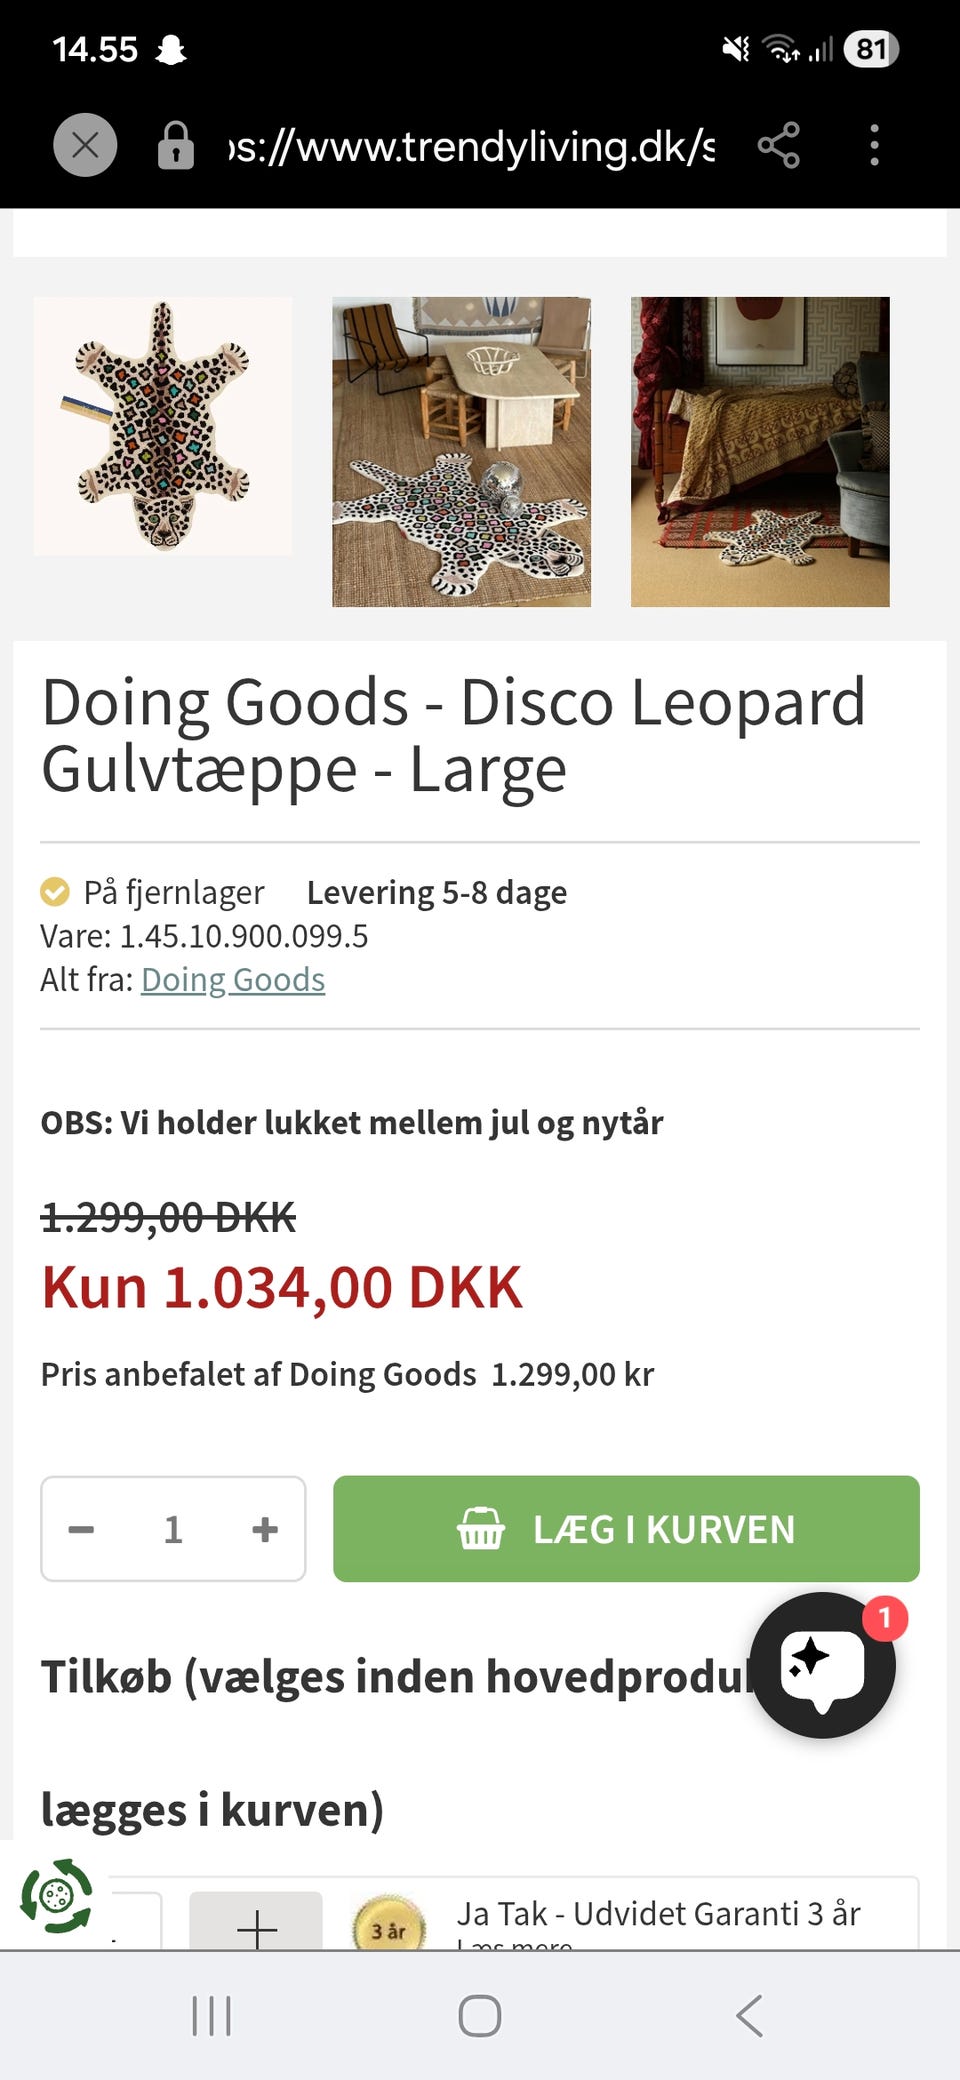View the leopard rug product thumbnail
Image resolution: width=960 pixels, height=2080 pixels.
click(x=163, y=426)
